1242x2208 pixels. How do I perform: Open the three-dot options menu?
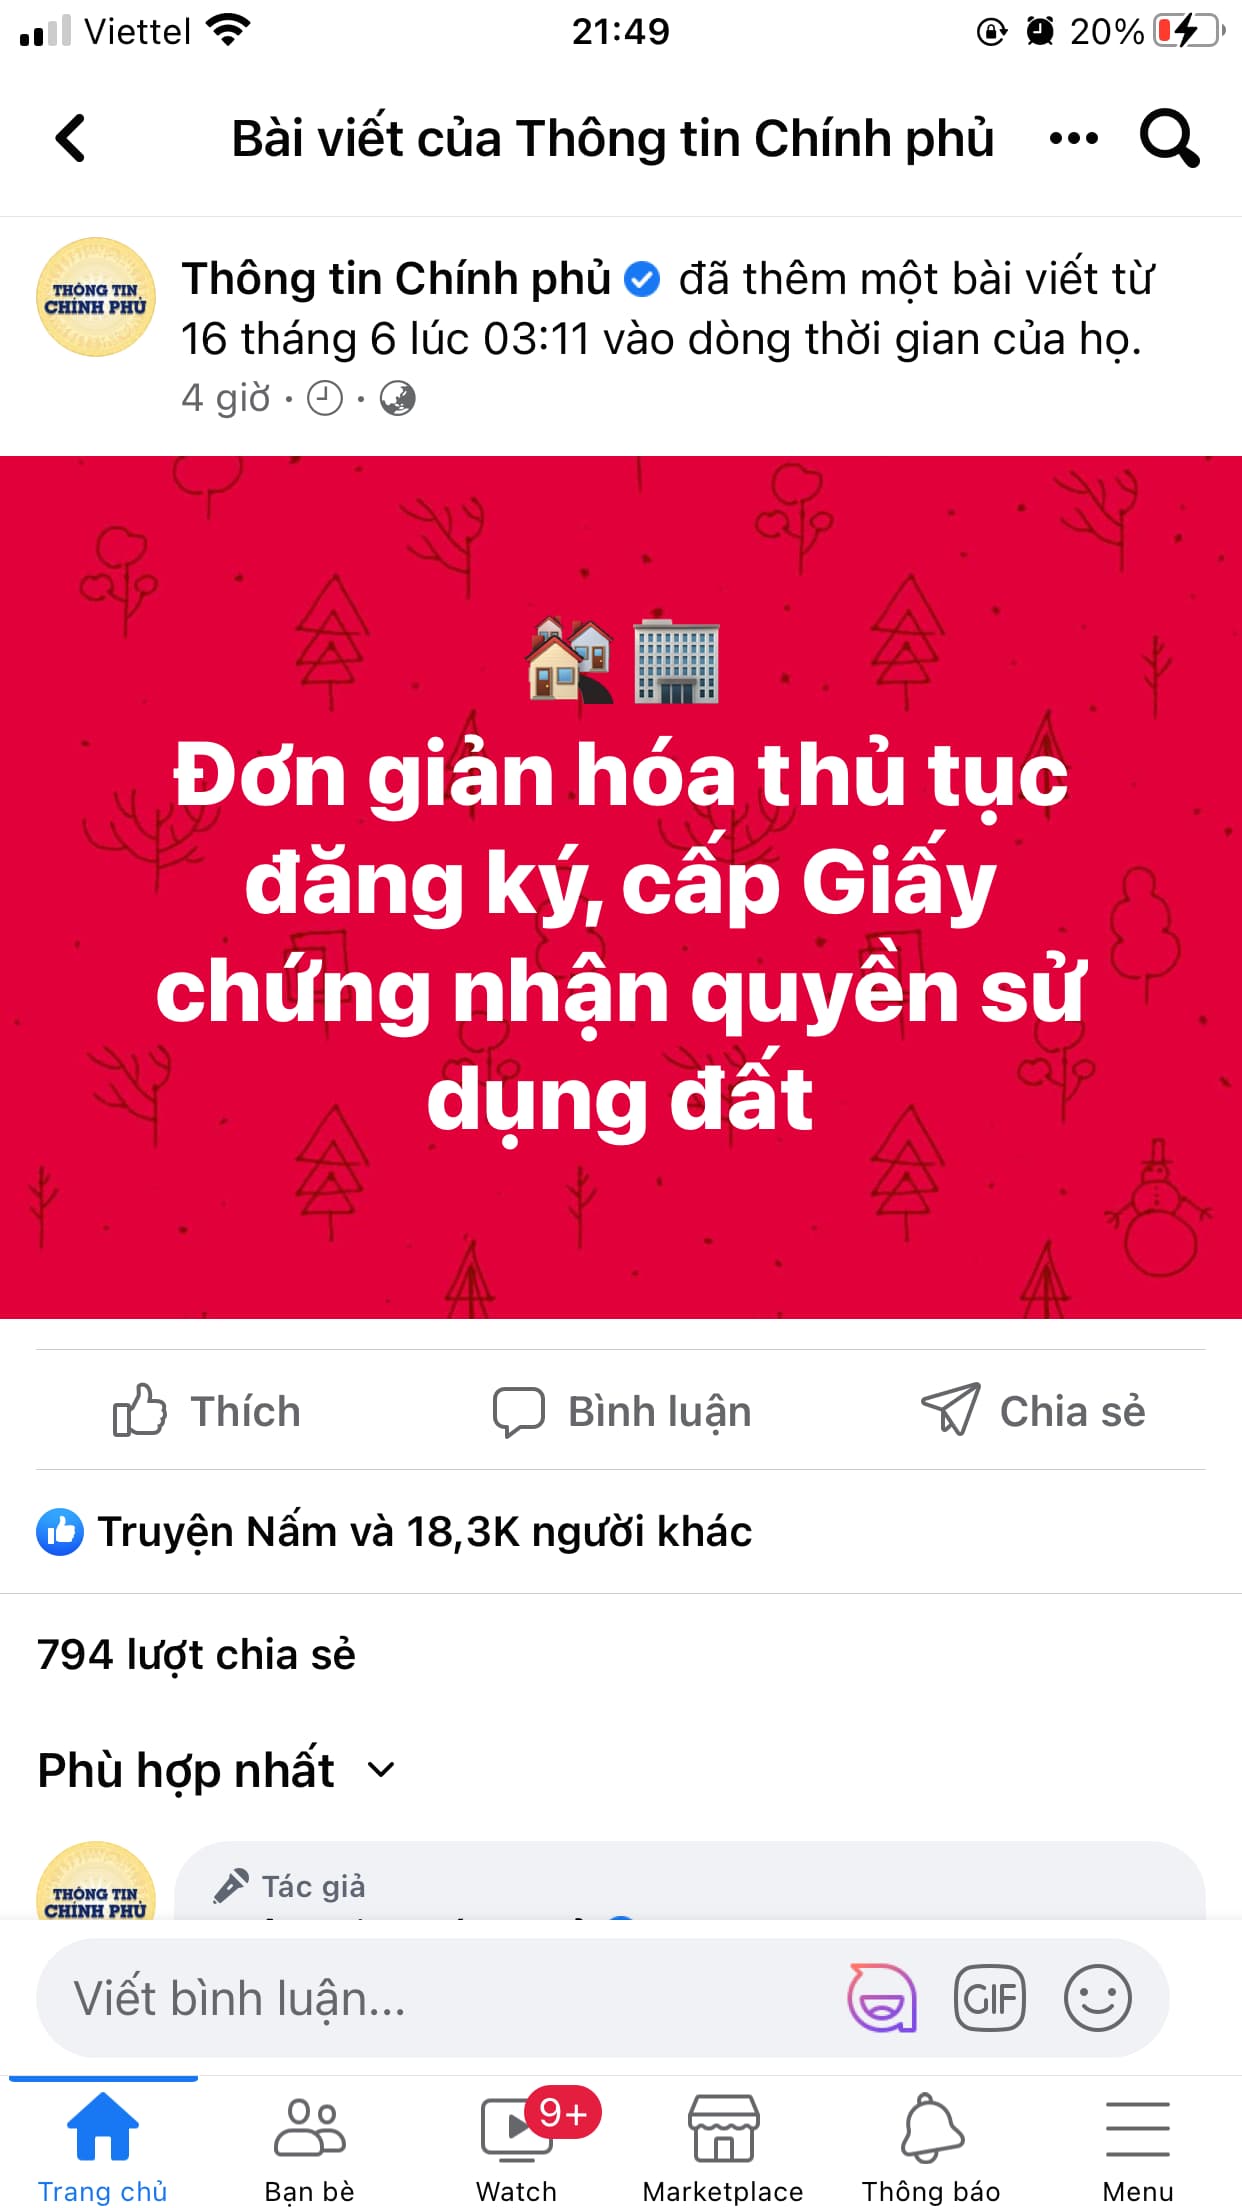(x=1073, y=138)
